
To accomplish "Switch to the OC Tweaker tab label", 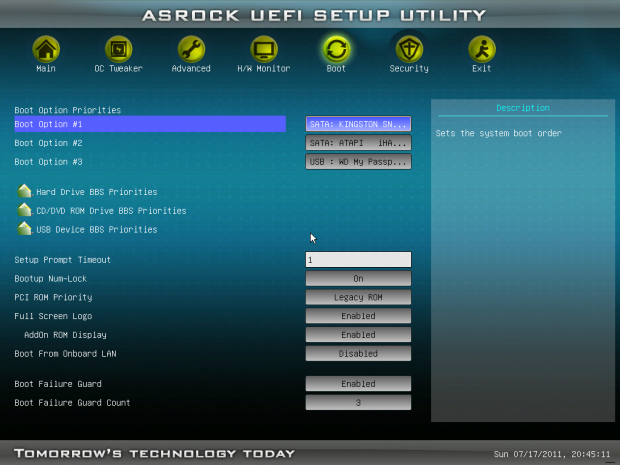I will (x=118, y=68).
